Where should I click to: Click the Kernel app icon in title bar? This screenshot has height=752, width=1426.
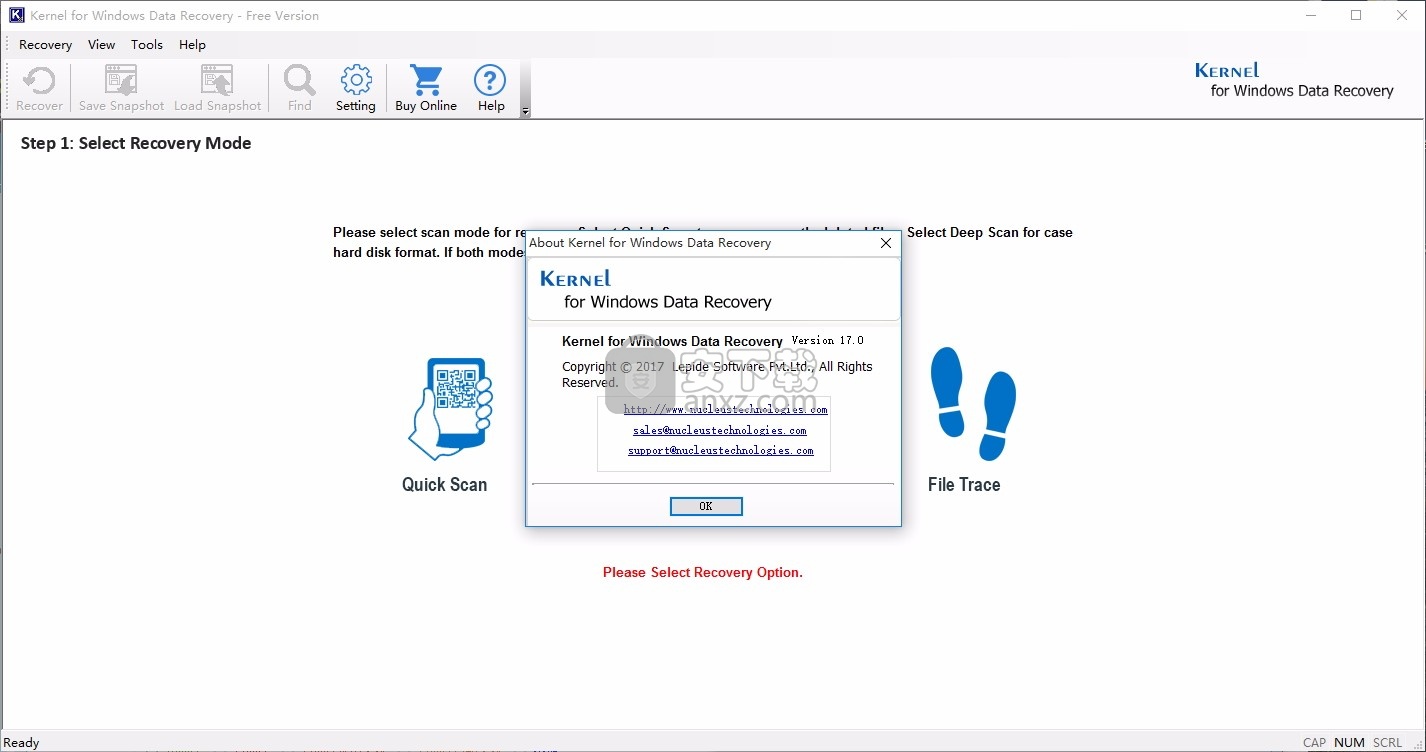tap(16, 15)
